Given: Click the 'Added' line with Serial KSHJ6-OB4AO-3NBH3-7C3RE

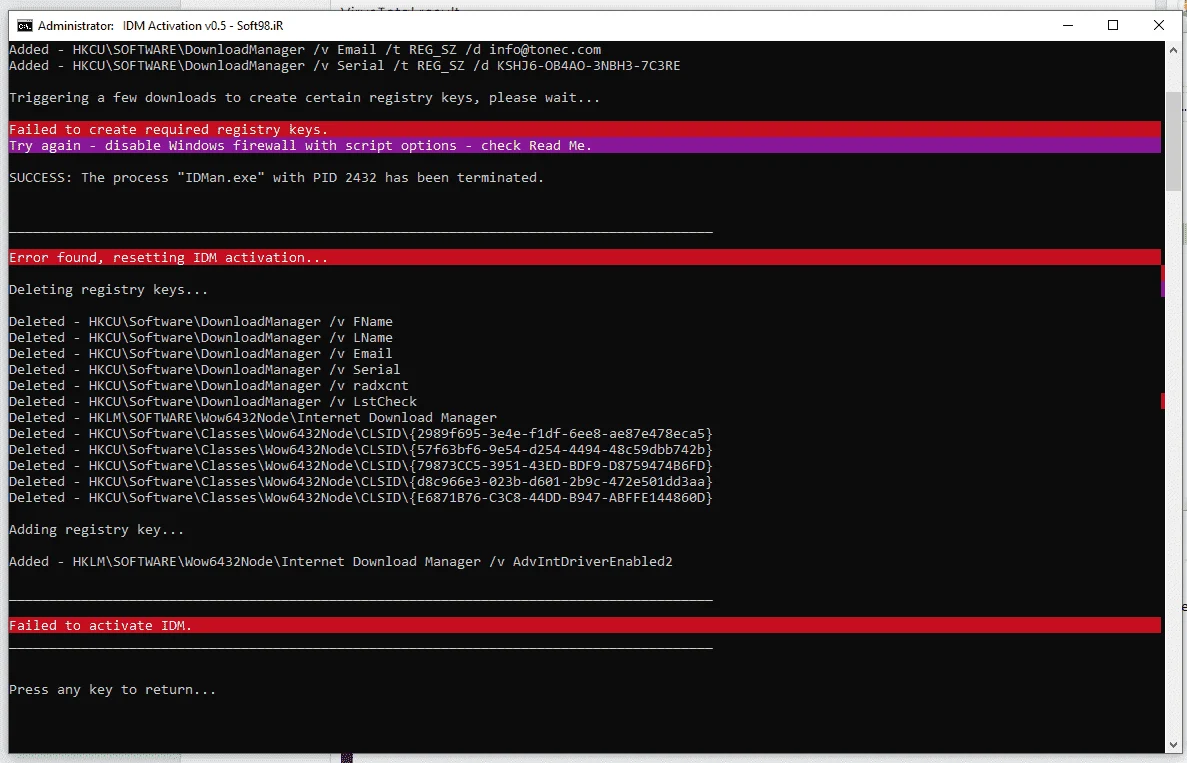Looking at the screenshot, I should [x=344, y=66].
